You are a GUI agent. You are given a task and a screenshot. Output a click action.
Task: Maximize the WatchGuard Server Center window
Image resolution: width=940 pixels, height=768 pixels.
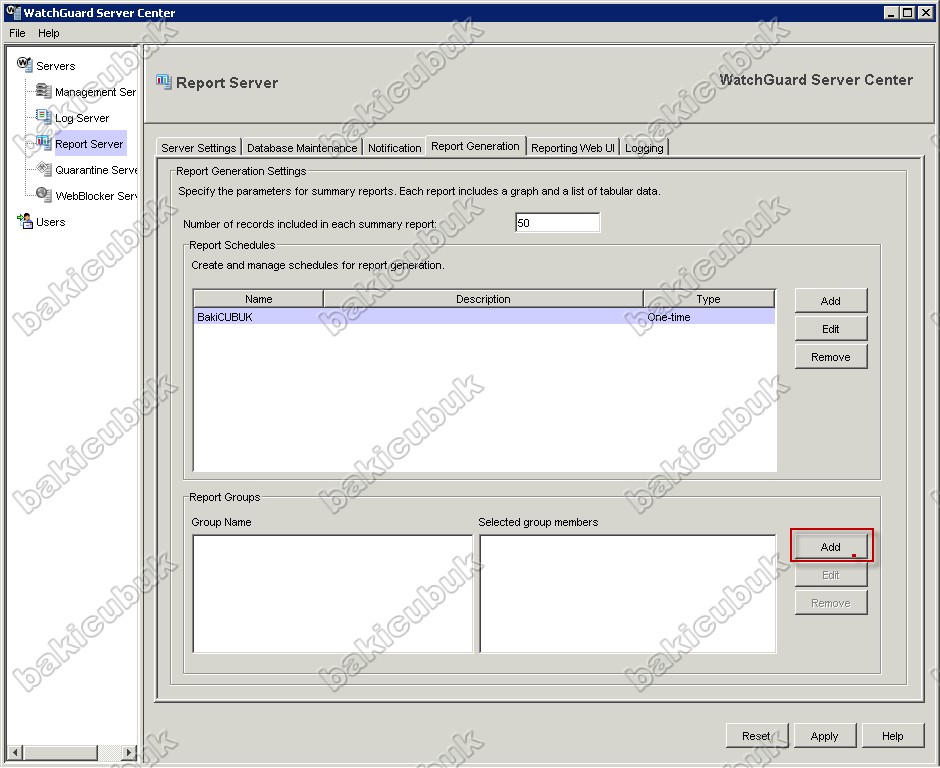click(x=908, y=12)
